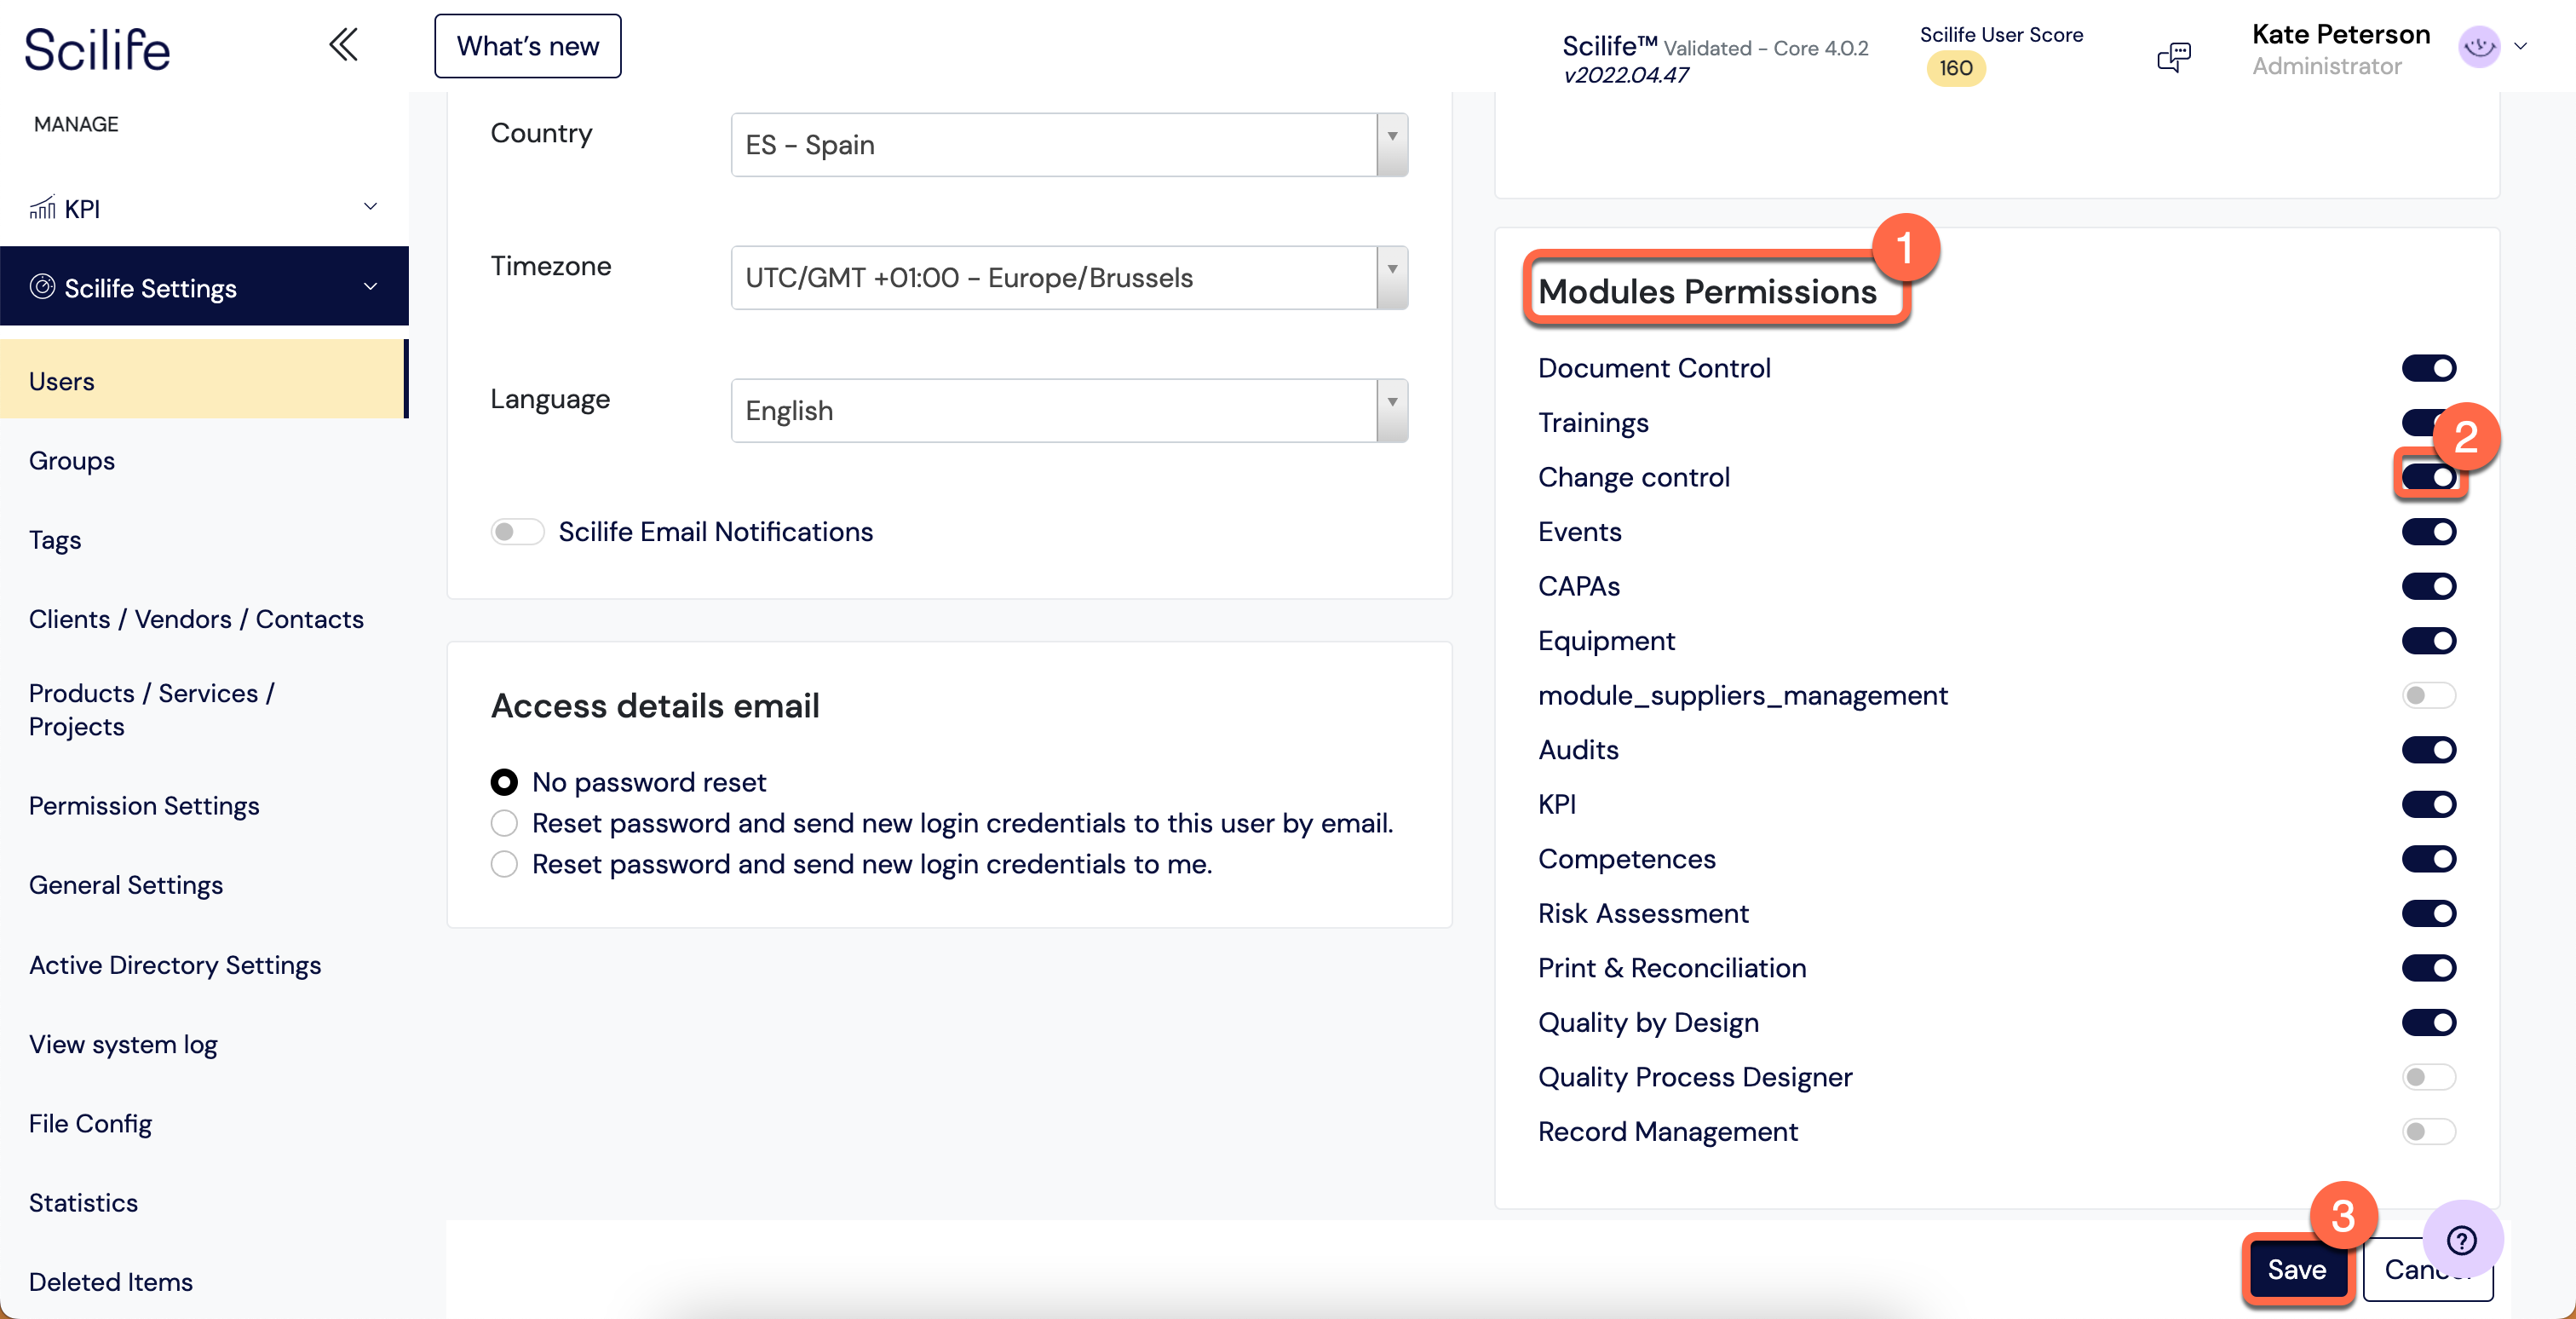Screen dimensions: 2576x1319
Task: Open the Timezone dropdown
Action: click(1392, 277)
